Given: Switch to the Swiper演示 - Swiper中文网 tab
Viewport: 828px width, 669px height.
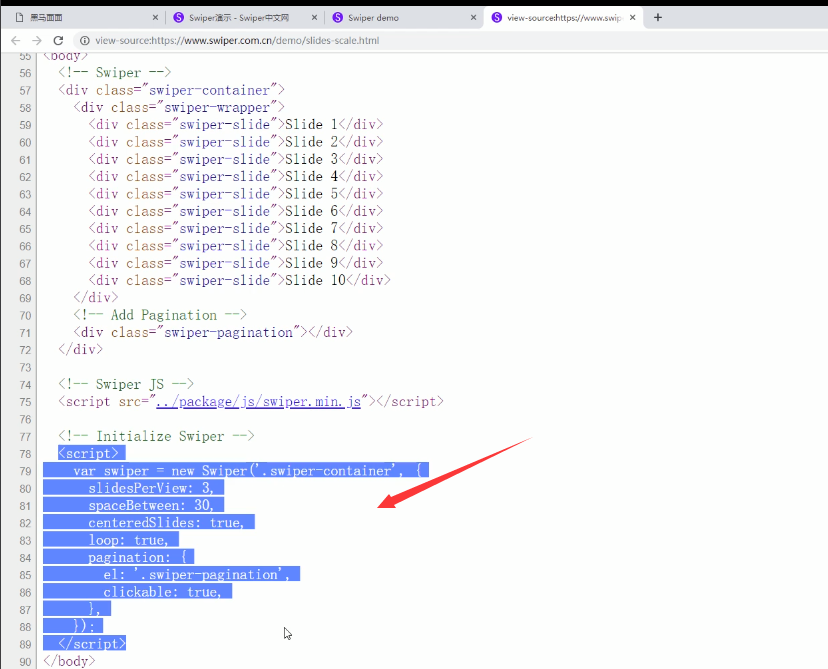Looking at the screenshot, I should click(244, 17).
